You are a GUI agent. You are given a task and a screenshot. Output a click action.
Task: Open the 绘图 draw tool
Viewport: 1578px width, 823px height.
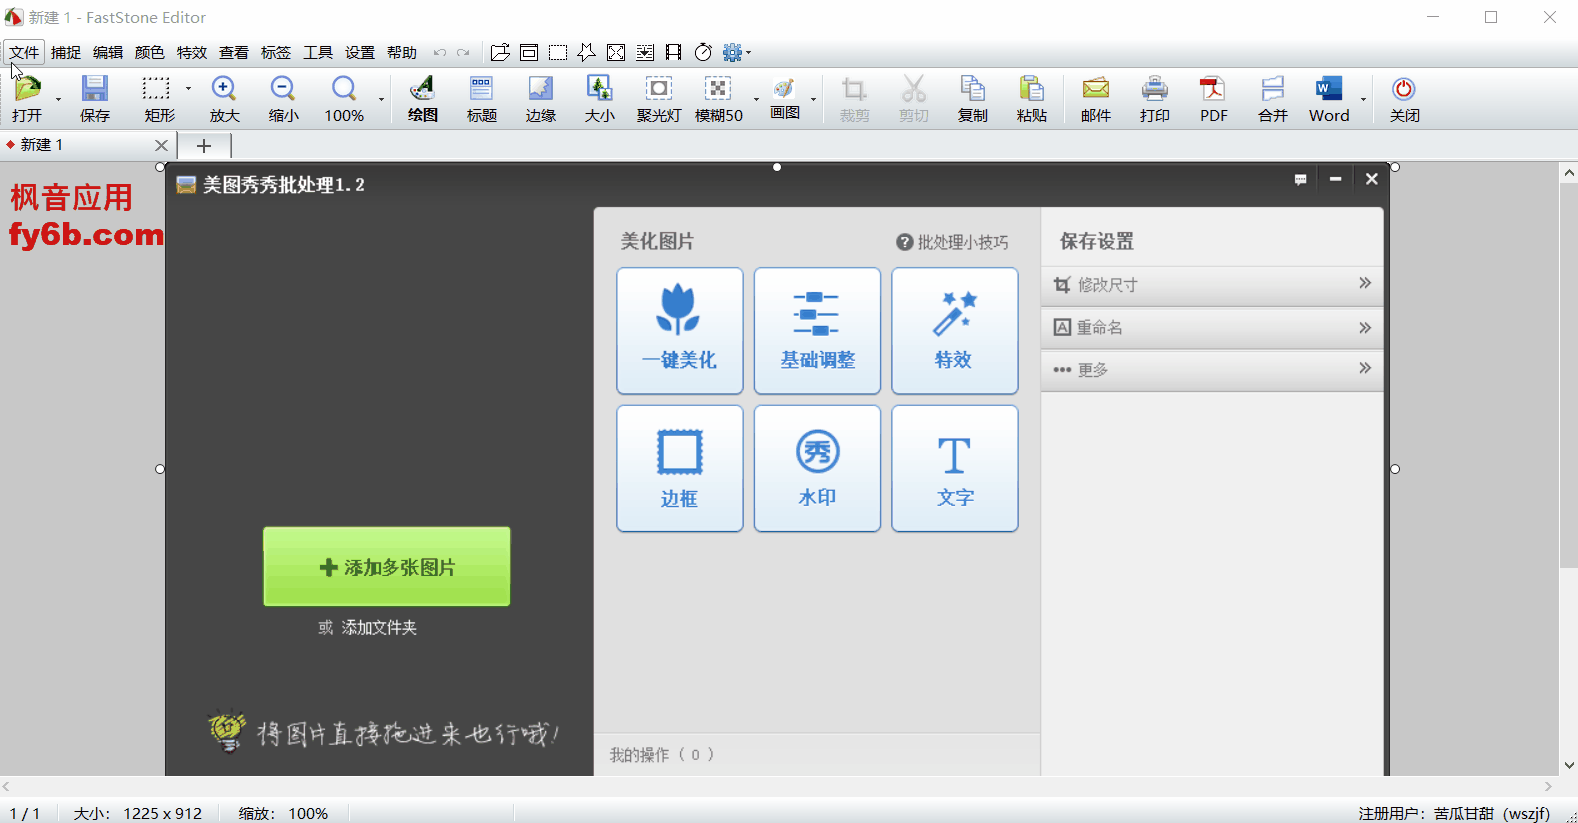point(422,99)
